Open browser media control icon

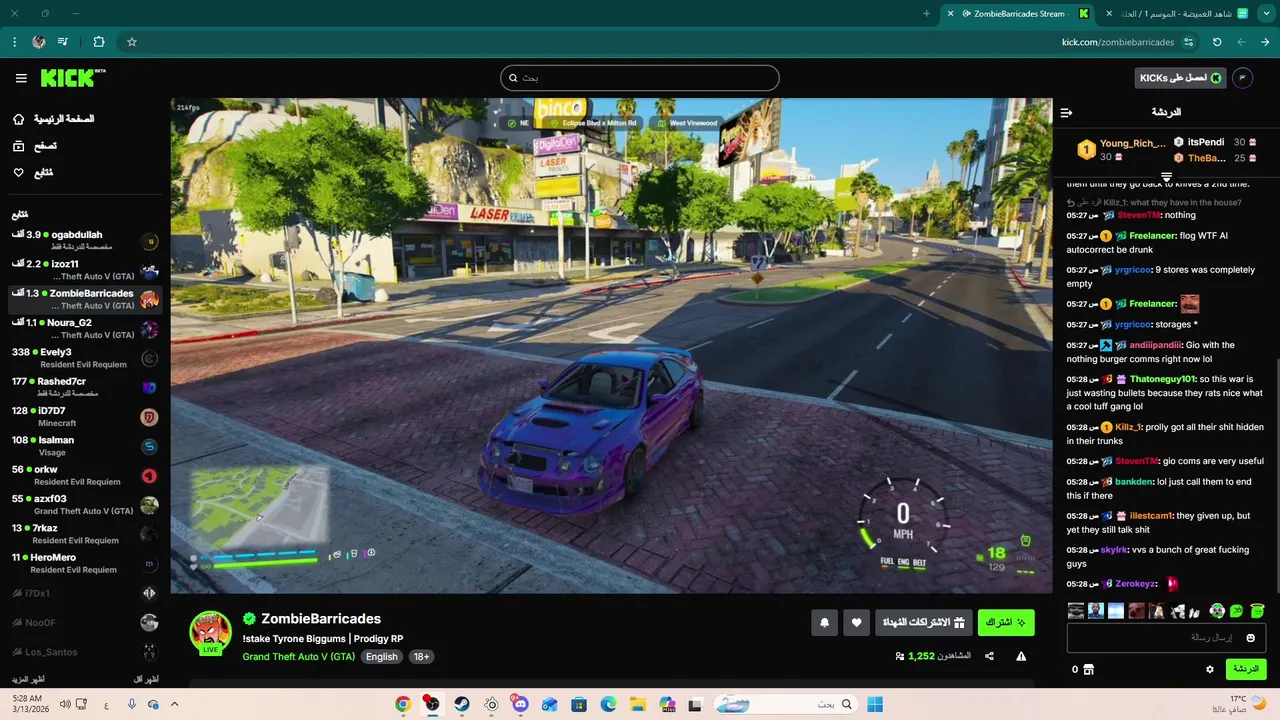point(63,42)
